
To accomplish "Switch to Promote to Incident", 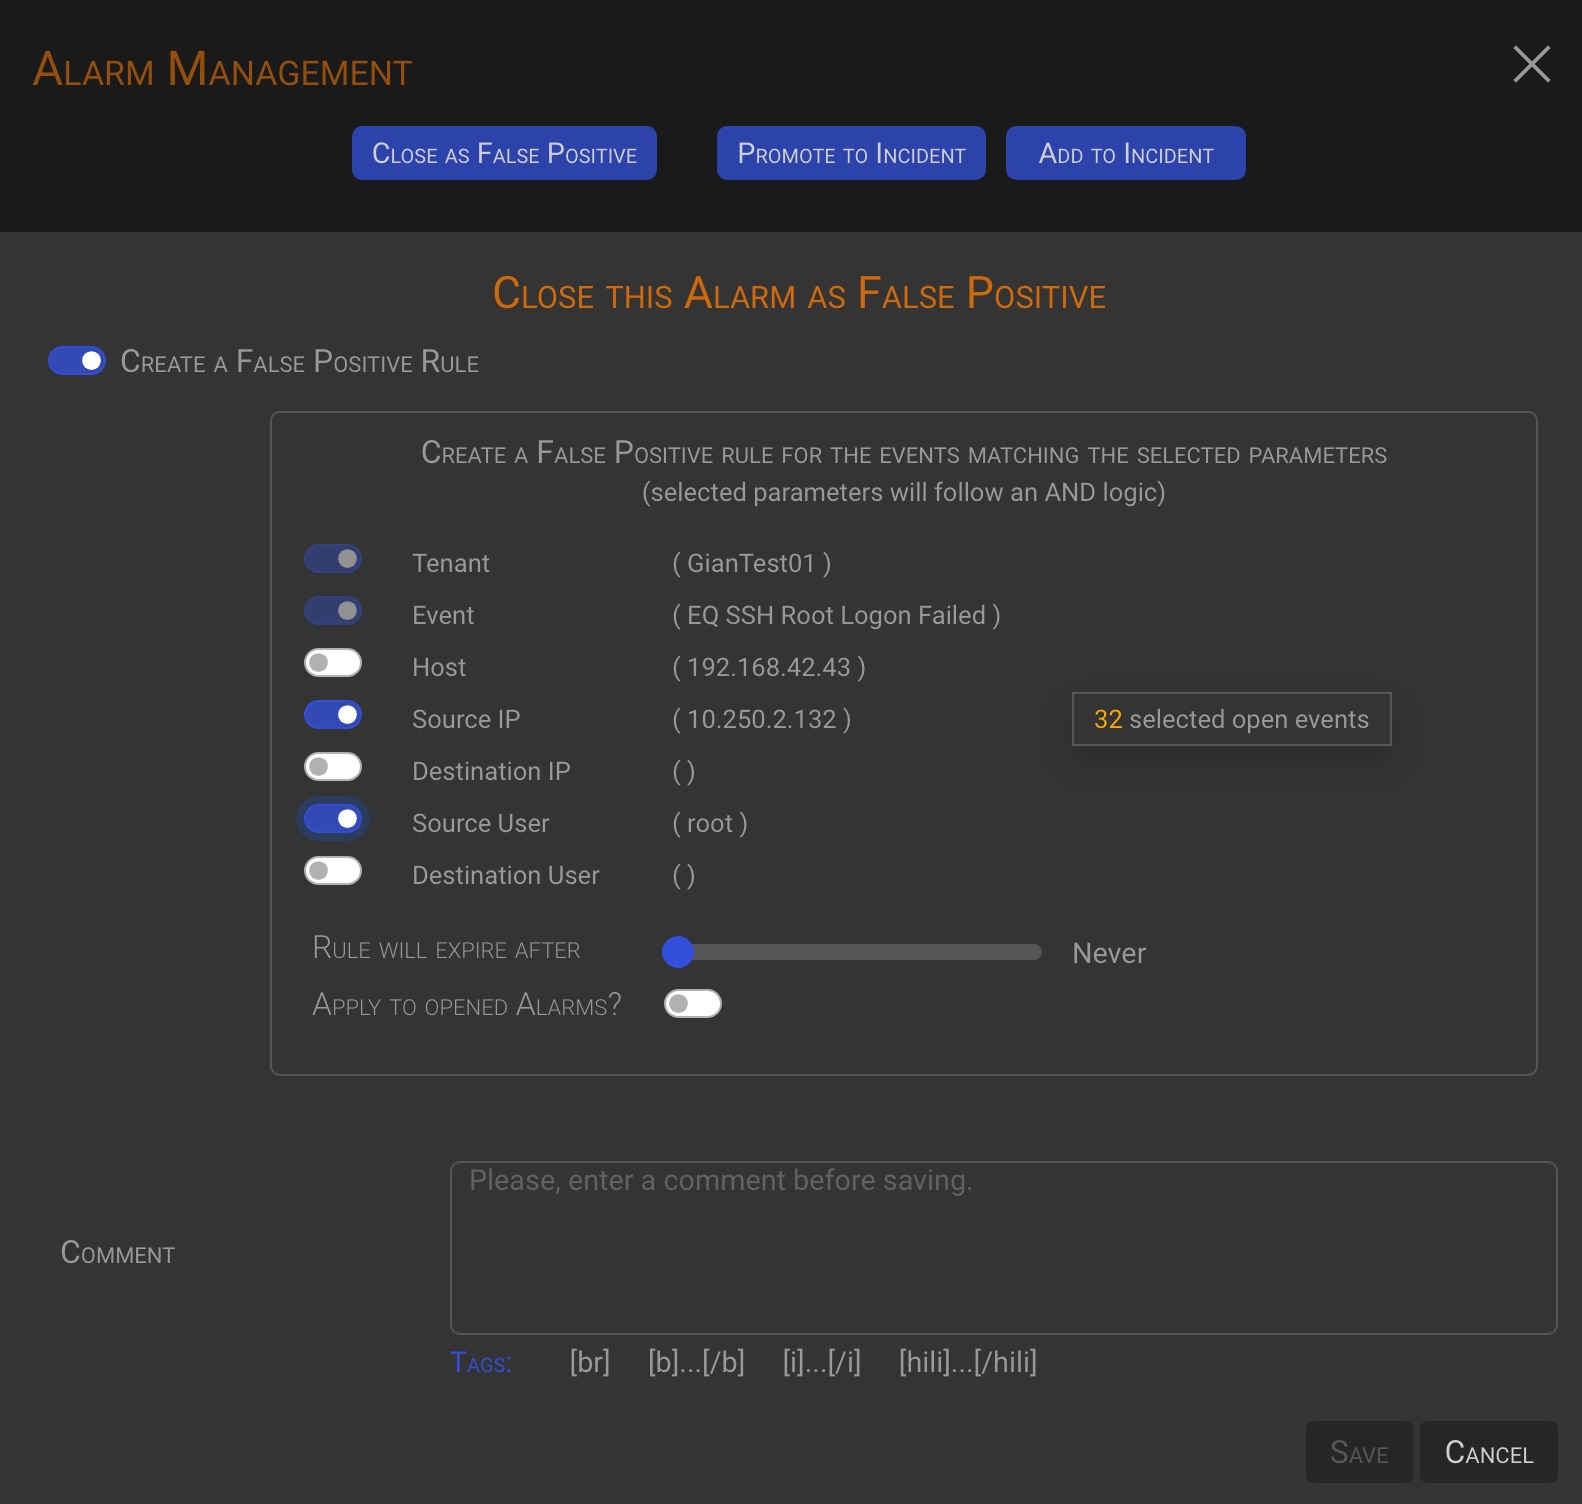I will click(x=851, y=154).
